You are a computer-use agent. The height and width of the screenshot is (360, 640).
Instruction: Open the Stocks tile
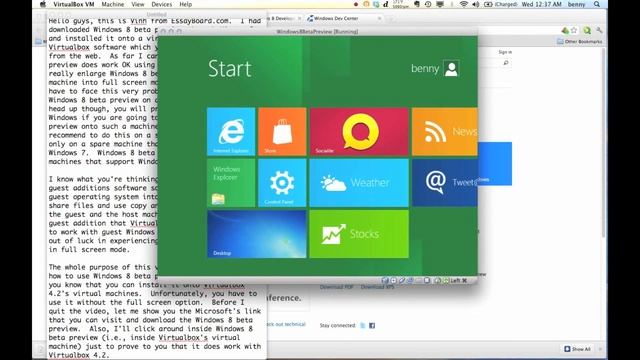359,234
